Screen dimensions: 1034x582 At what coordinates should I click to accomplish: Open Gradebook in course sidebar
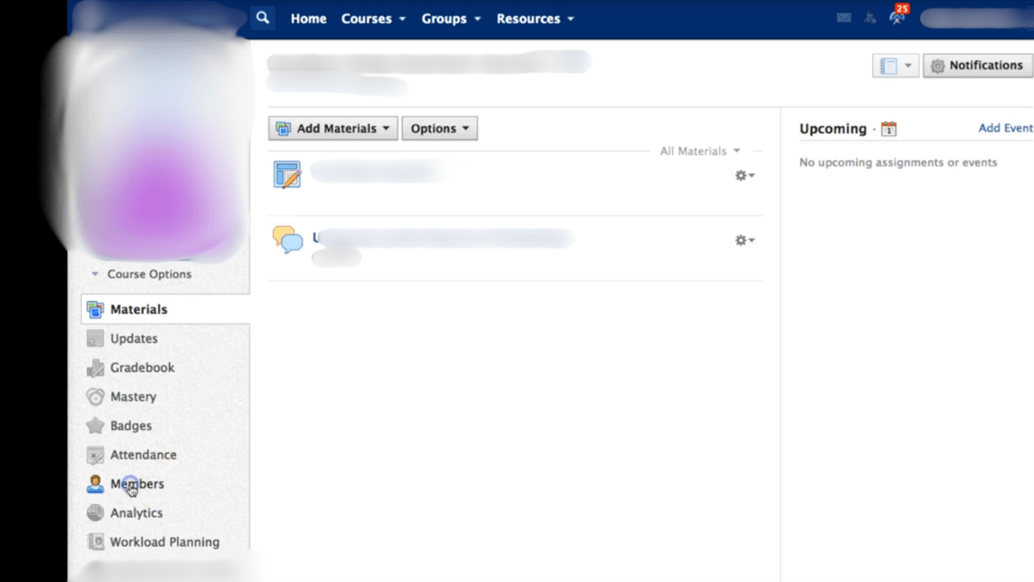pos(142,367)
